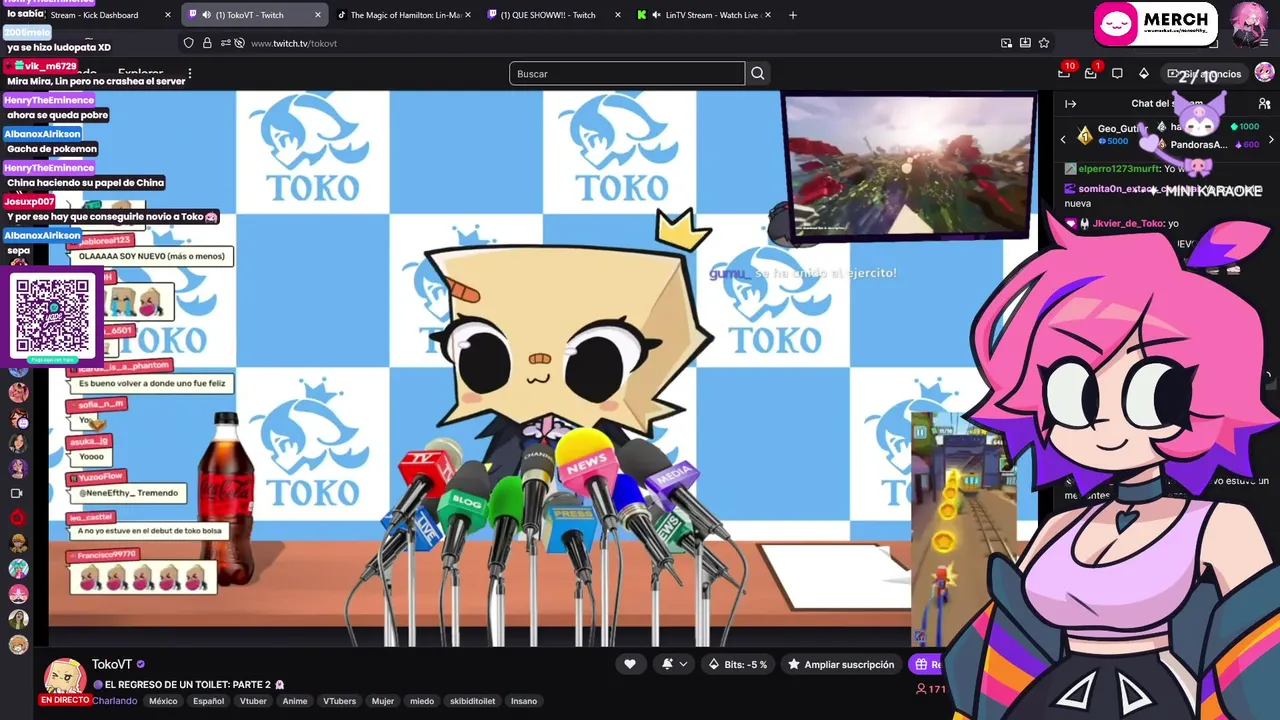Click the miedo tag
Image resolution: width=1280 pixels, height=720 pixels.
pyautogui.click(x=422, y=701)
